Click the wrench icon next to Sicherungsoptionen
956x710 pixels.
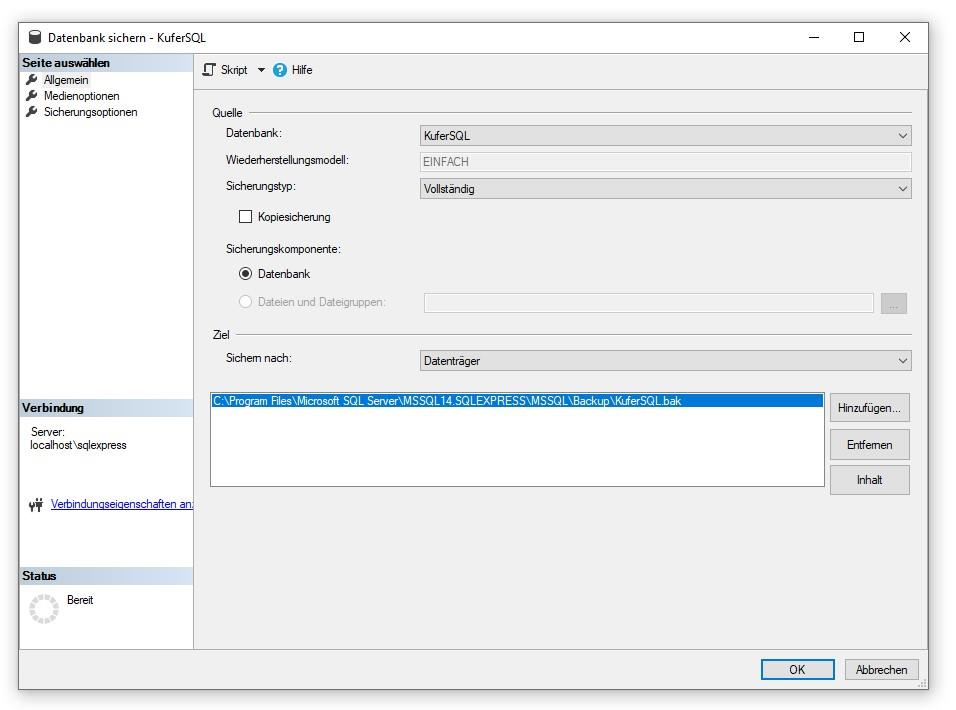click(32, 112)
